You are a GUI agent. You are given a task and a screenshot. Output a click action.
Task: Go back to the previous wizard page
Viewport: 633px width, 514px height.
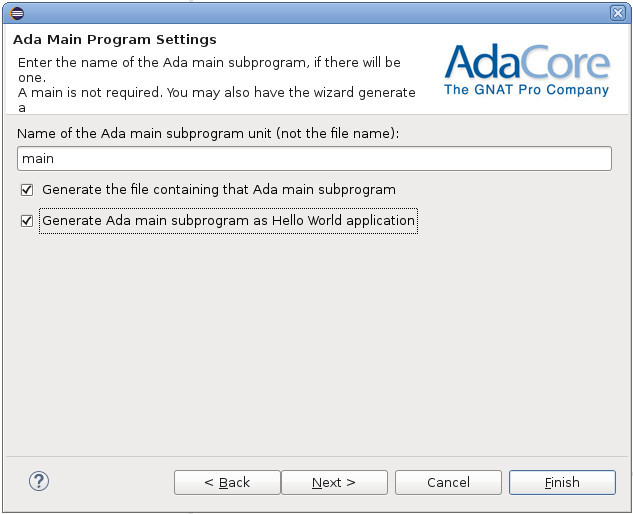(x=227, y=482)
